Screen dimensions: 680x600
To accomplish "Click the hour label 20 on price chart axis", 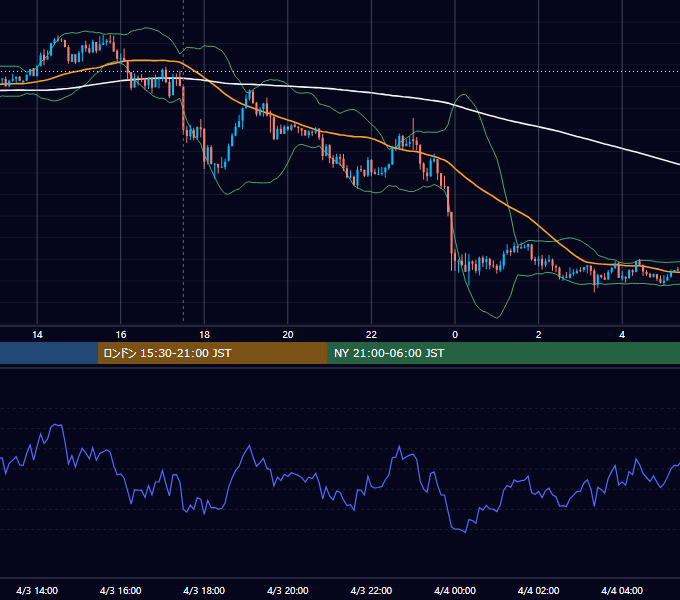I will (x=288, y=335).
